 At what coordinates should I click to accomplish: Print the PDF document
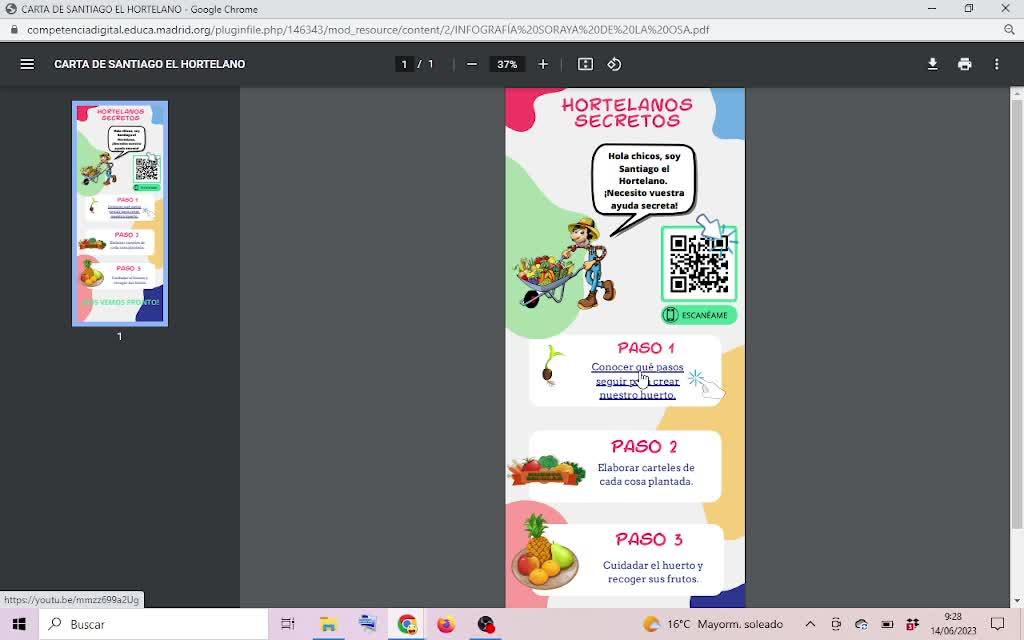(965, 64)
